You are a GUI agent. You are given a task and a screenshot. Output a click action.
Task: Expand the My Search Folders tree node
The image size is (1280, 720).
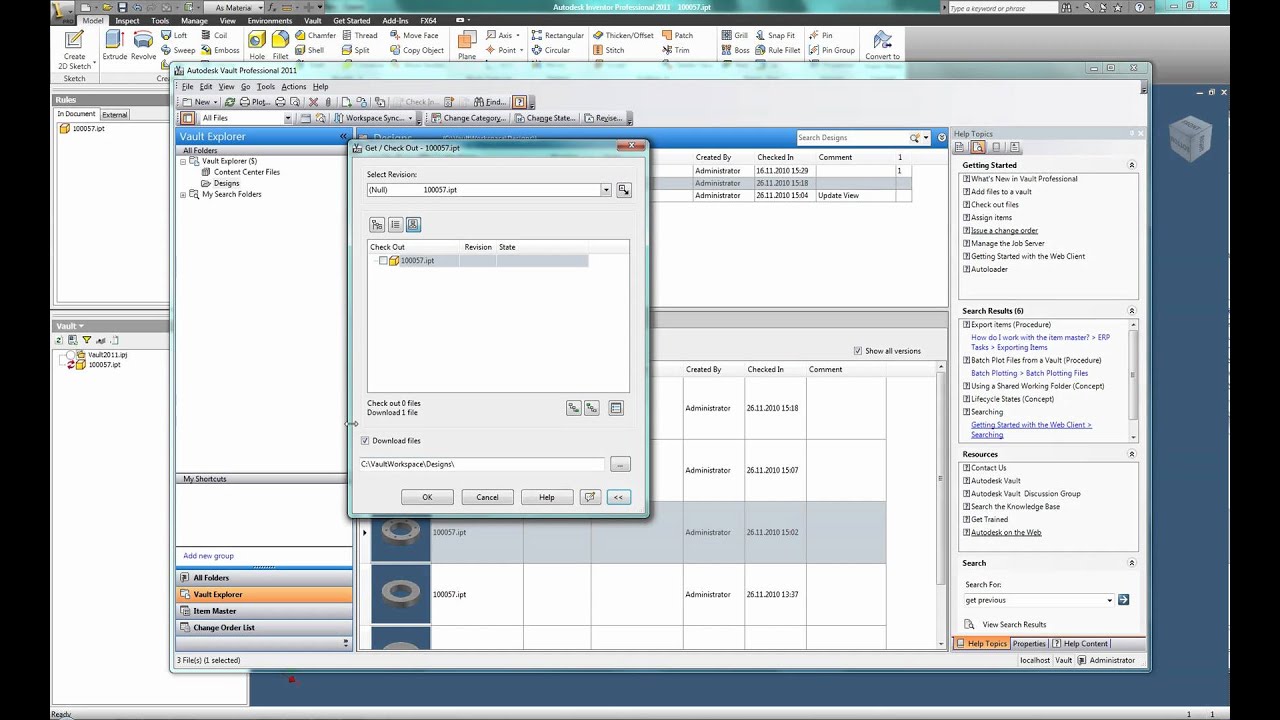click(184, 194)
